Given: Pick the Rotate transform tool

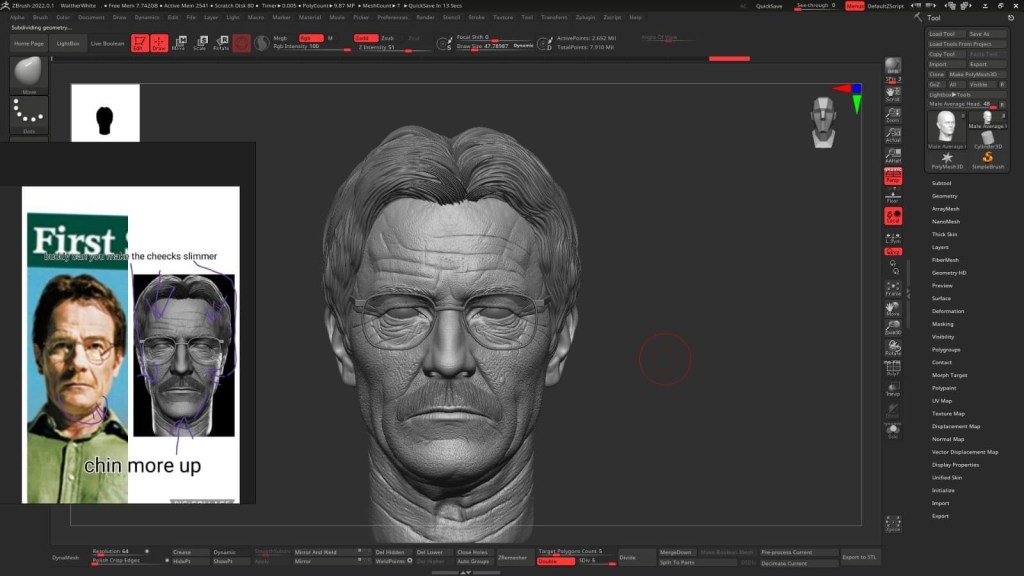Looking at the screenshot, I should 221,43.
